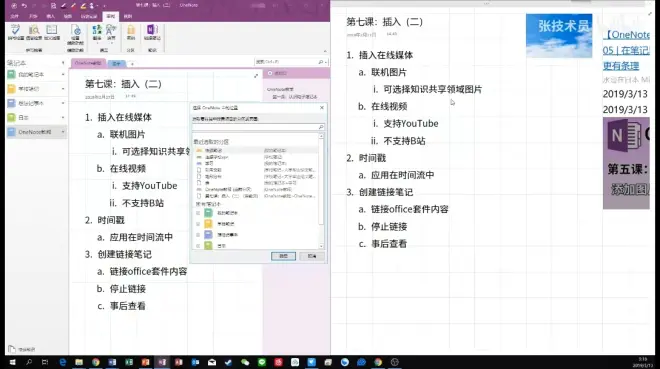Select the yellow highlighter in the quick access toolbar

tap(83, 6)
